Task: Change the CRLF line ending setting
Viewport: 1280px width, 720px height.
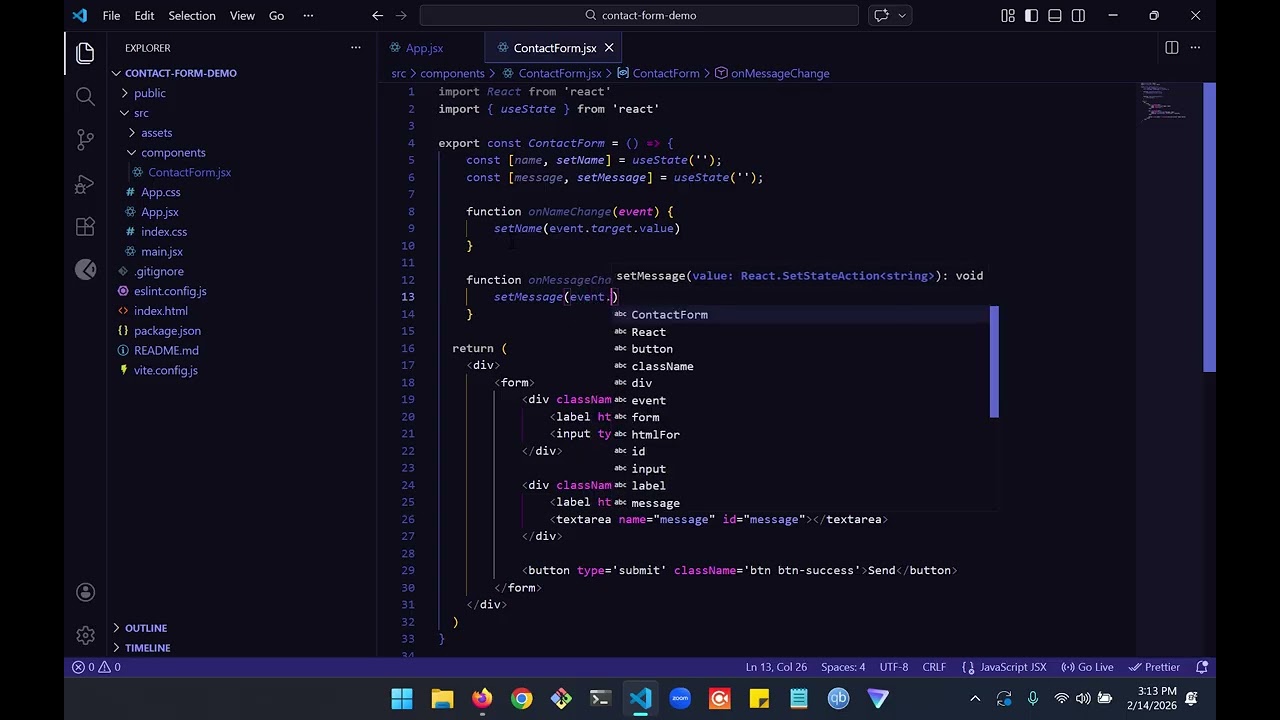Action: point(934,667)
